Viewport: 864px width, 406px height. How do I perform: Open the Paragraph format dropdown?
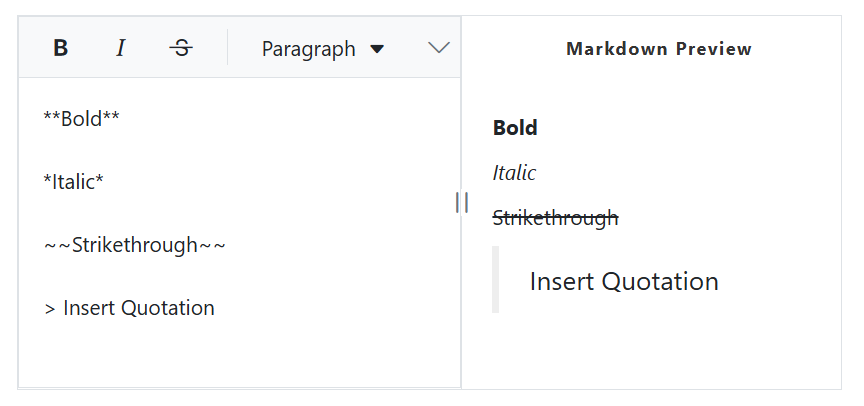click(309, 48)
